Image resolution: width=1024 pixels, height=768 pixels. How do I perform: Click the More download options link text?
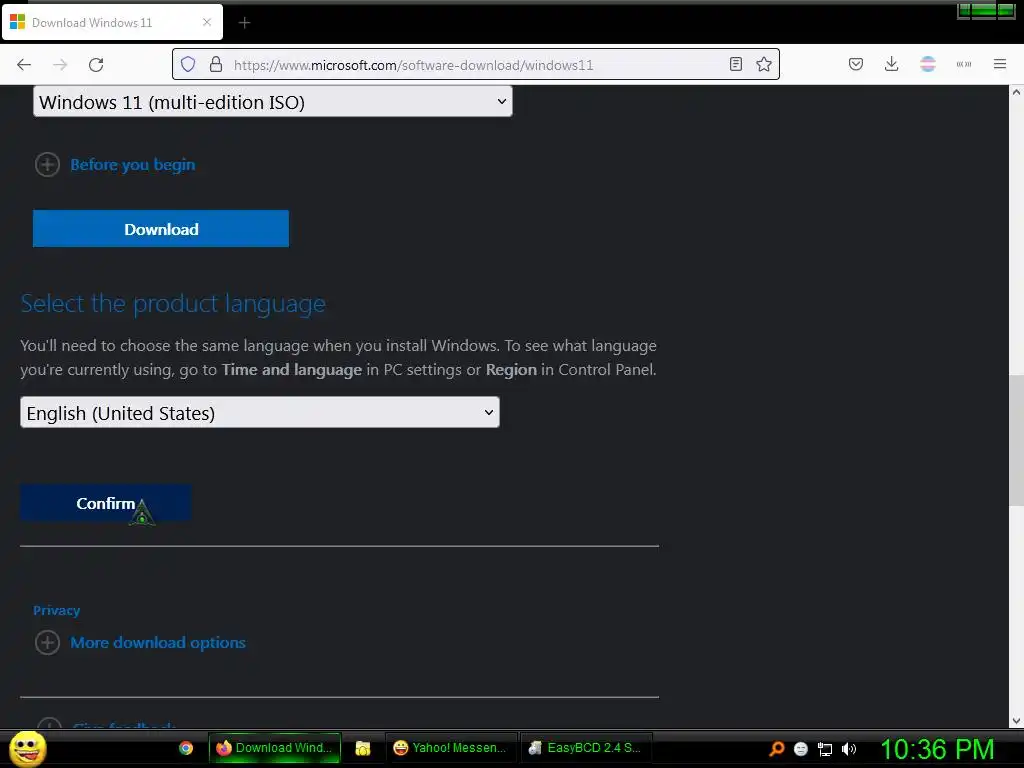point(158,643)
